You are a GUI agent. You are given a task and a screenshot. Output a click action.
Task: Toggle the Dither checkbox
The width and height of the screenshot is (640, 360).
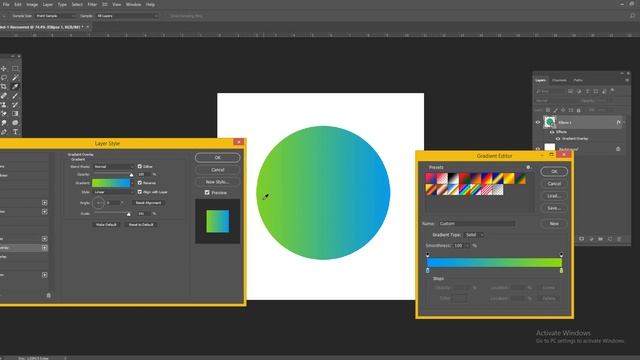click(x=140, y=167)
